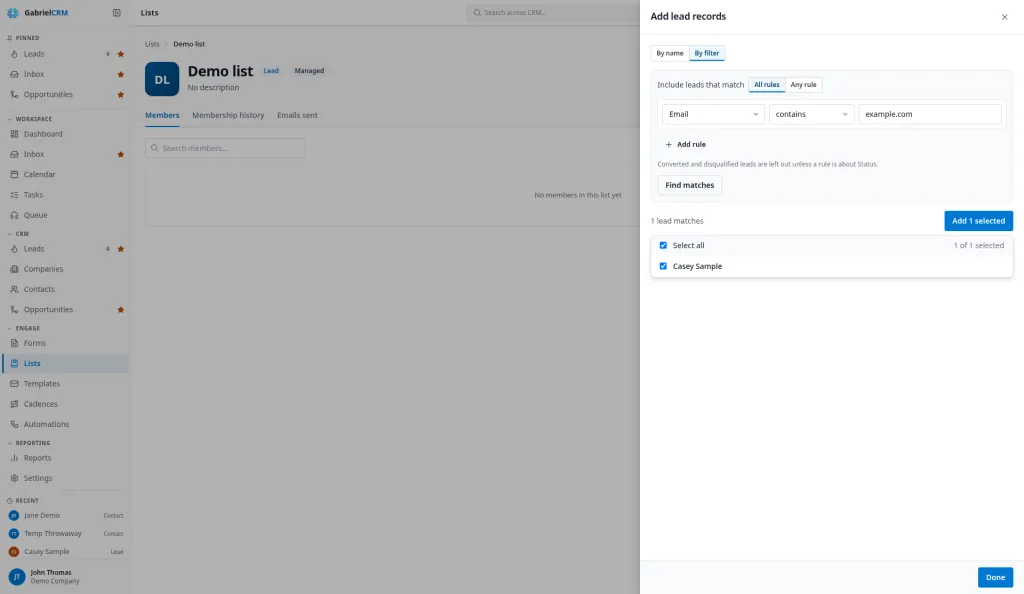Switch to the By name tab
1024x594 pixels.
click(x=670, y=54)
